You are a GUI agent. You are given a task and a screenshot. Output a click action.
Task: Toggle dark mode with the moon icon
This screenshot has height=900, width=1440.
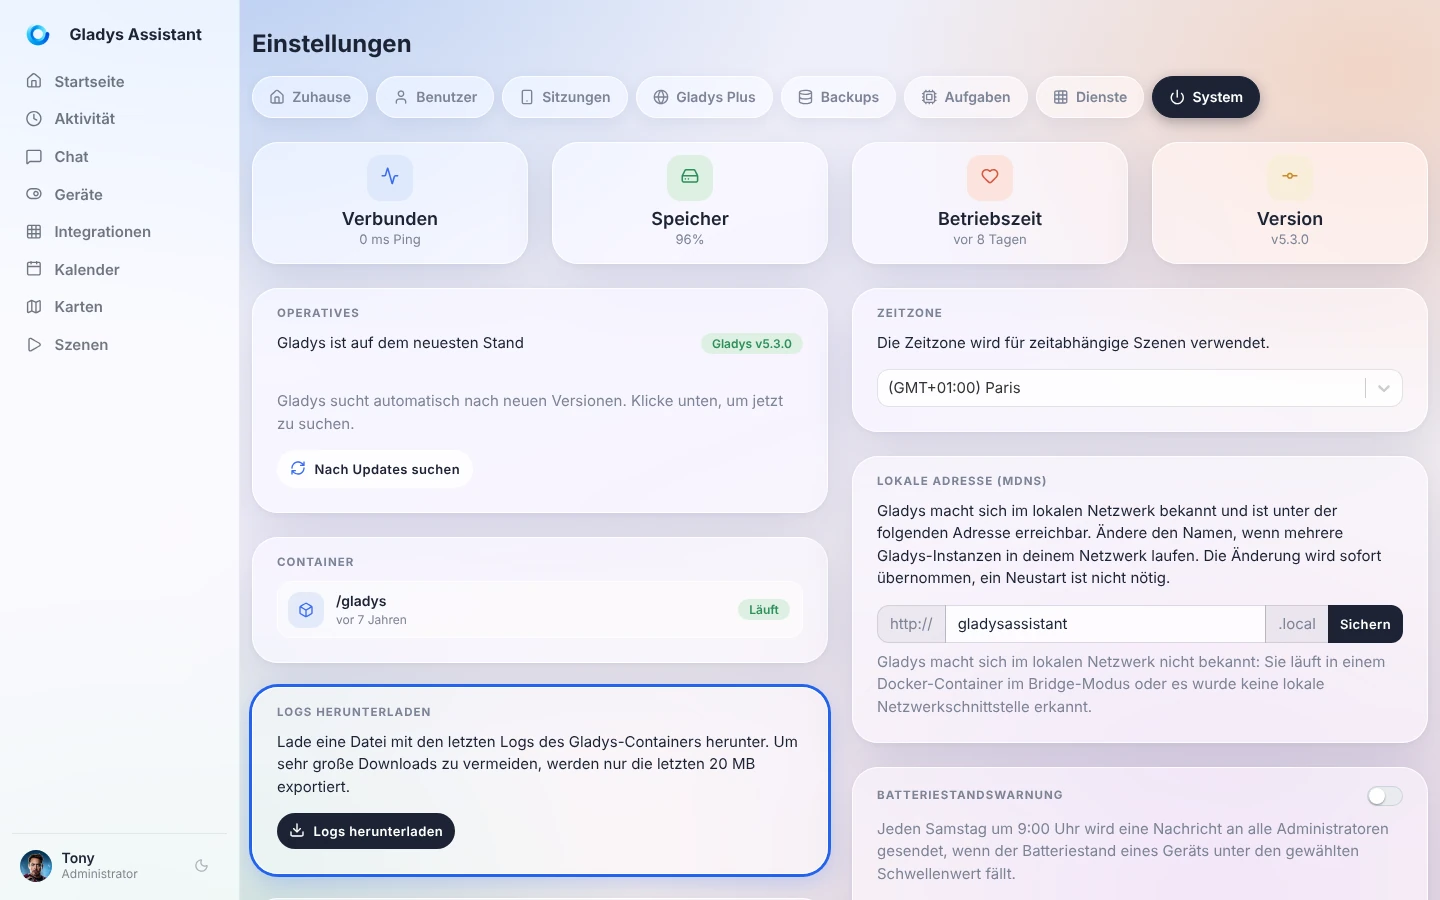point(202,866)
